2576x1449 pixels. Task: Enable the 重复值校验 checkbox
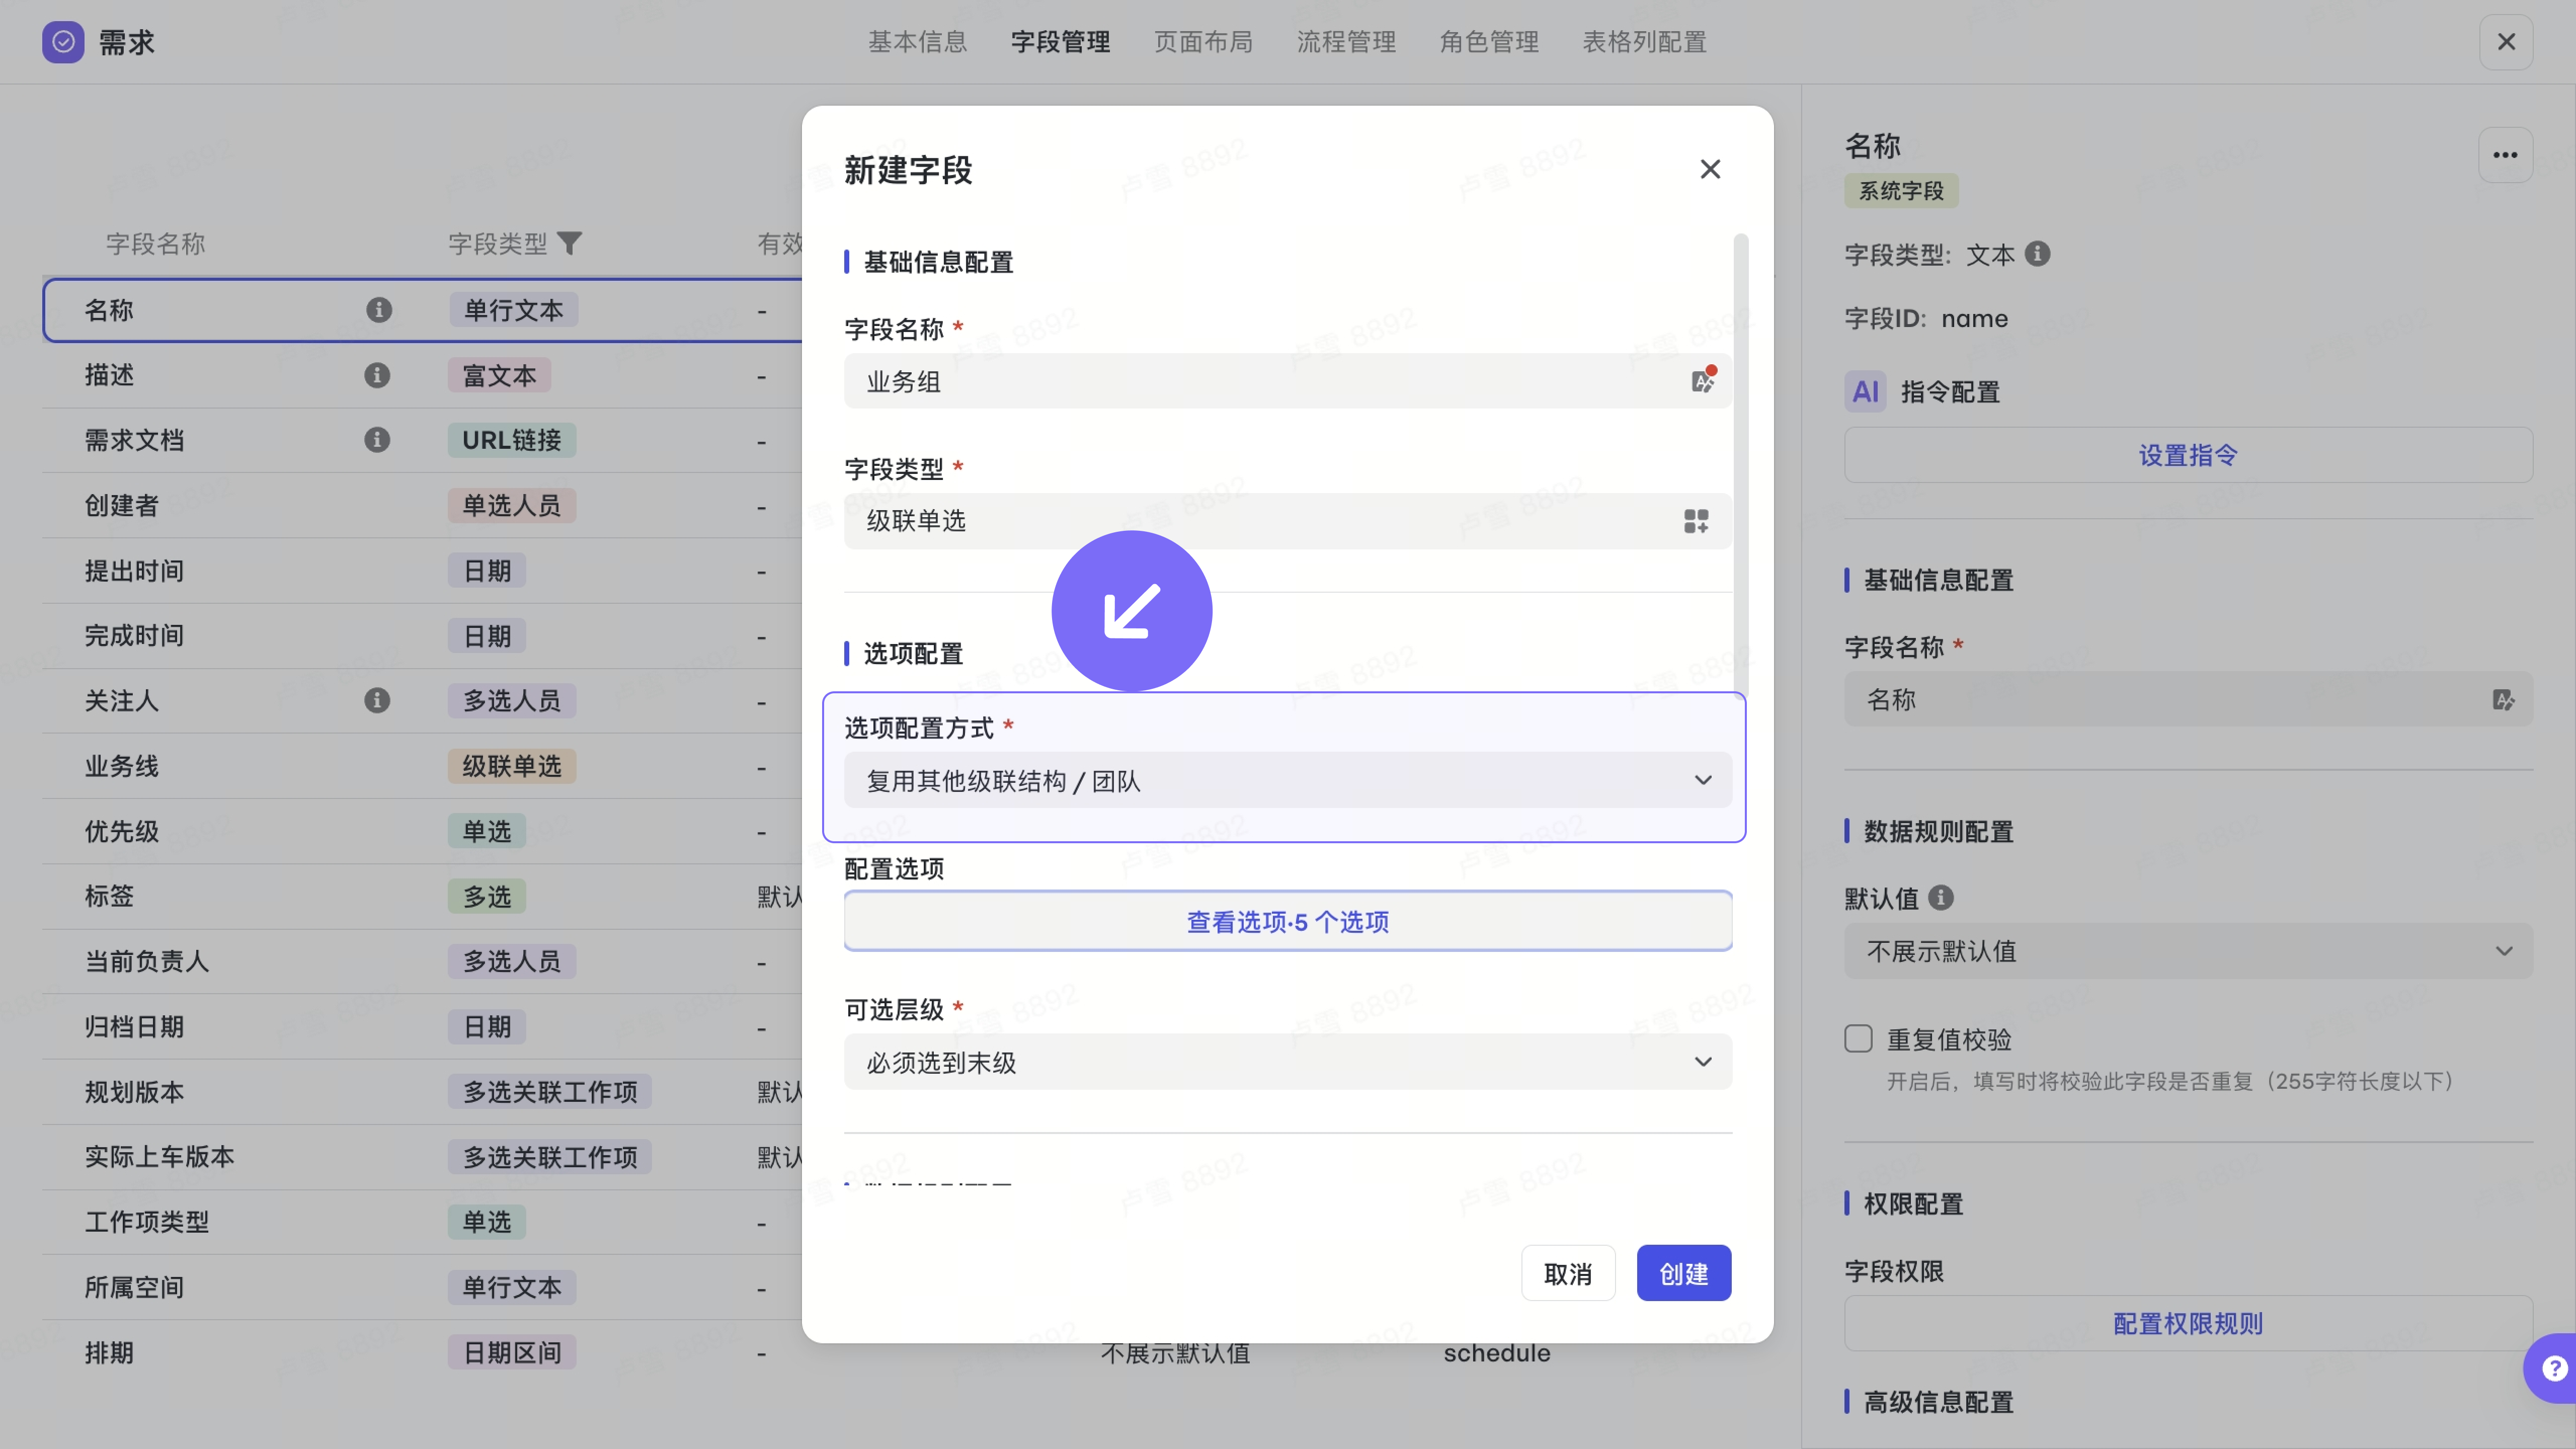pos(1858,1038)
